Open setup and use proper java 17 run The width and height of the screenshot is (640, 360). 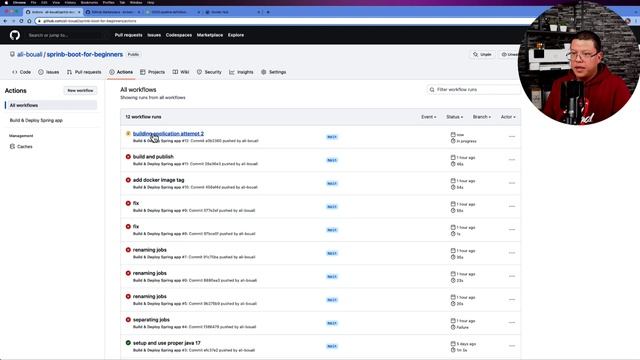[167, 343]
